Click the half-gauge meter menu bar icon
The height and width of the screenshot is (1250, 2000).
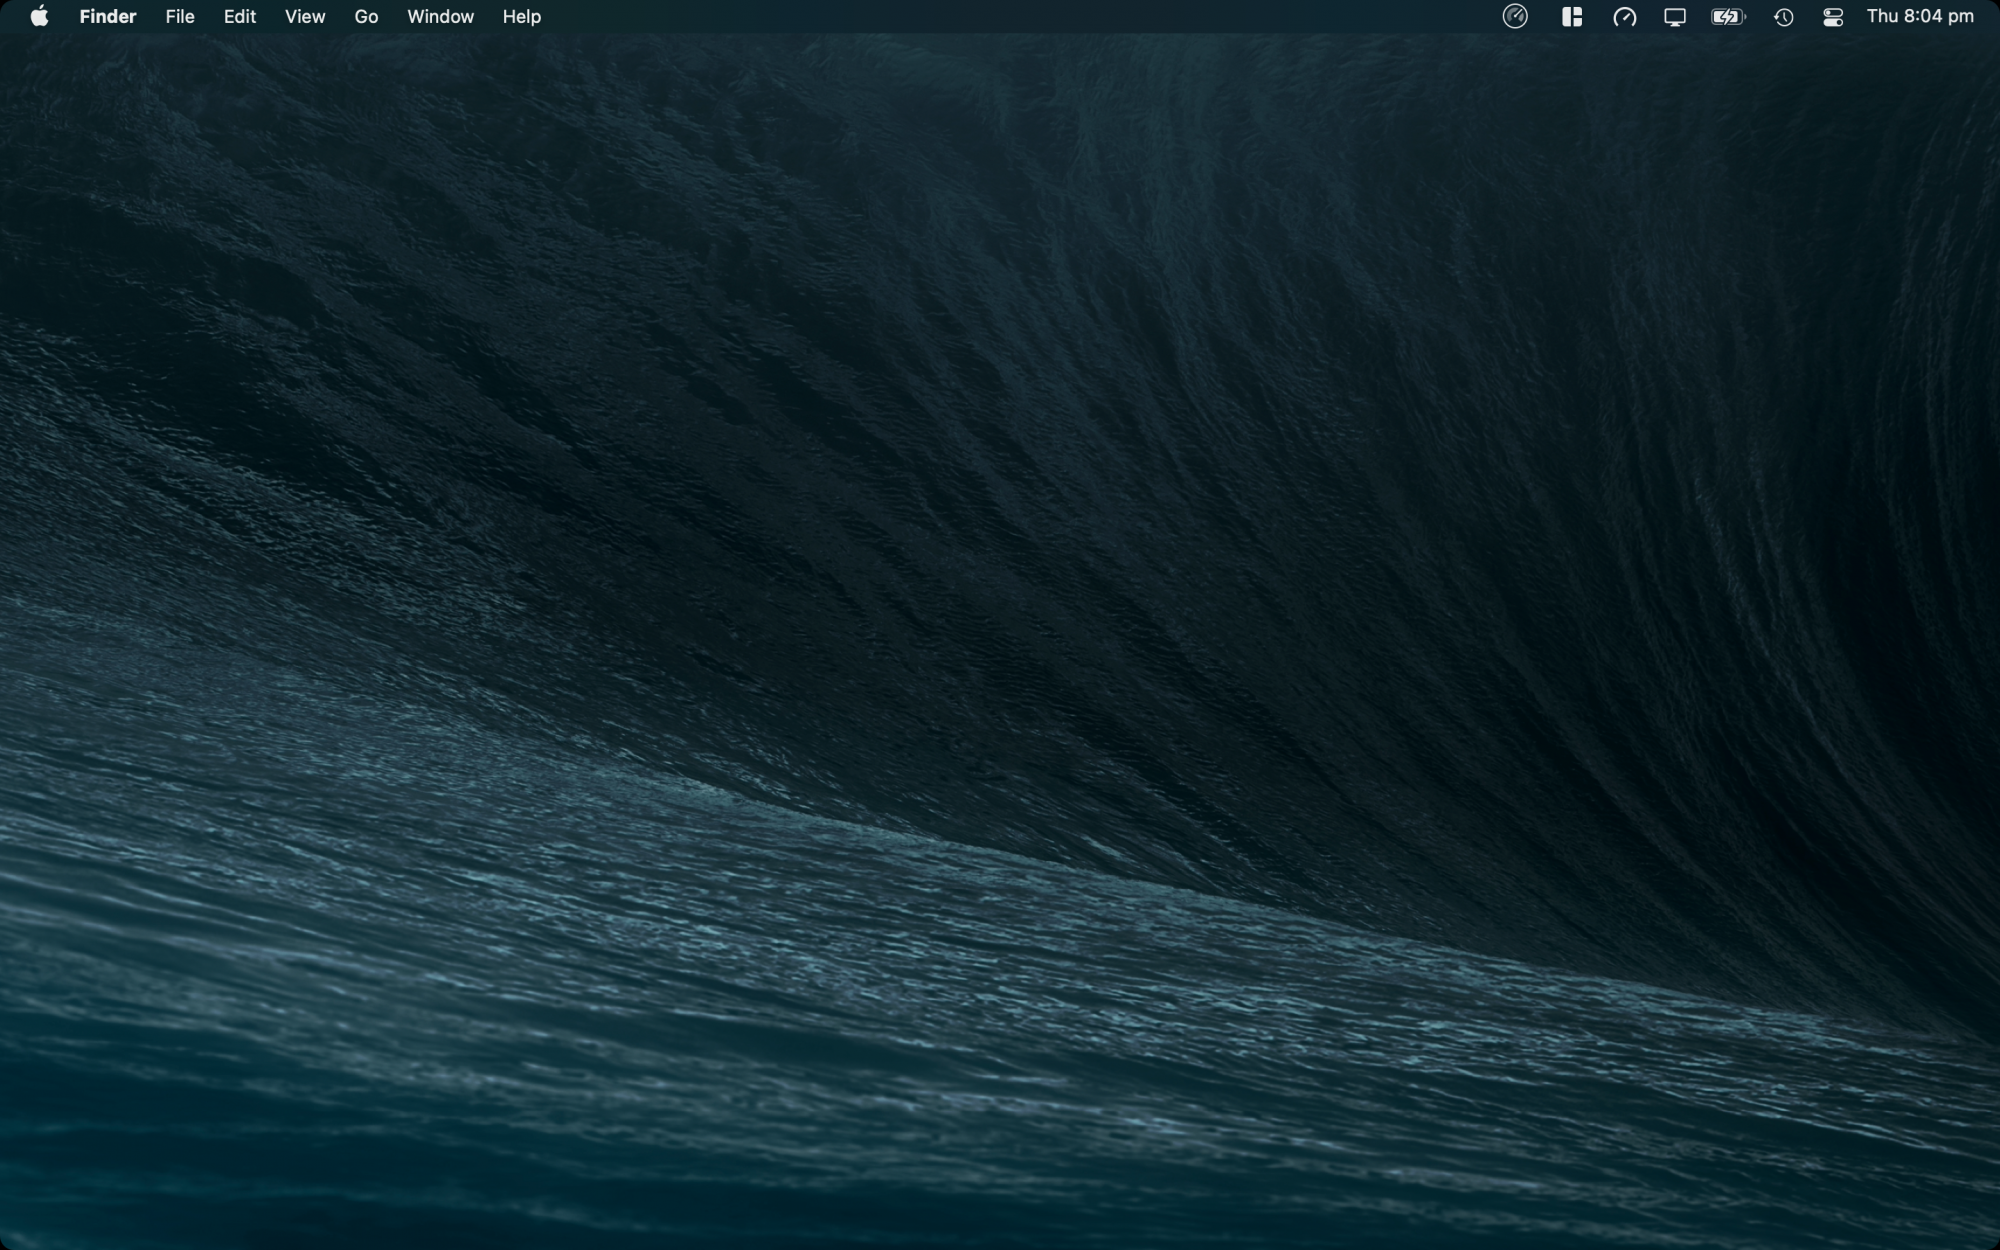pyautogui.click(x=1624, y=17)
